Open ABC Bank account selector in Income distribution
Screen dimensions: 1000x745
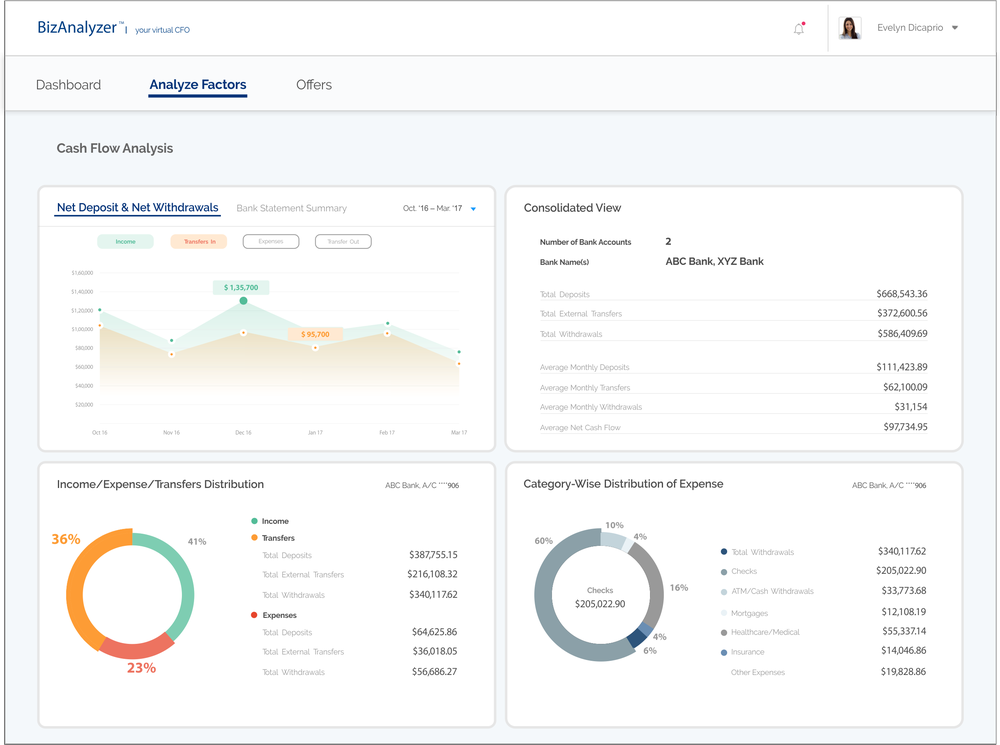tap(422, 486)
